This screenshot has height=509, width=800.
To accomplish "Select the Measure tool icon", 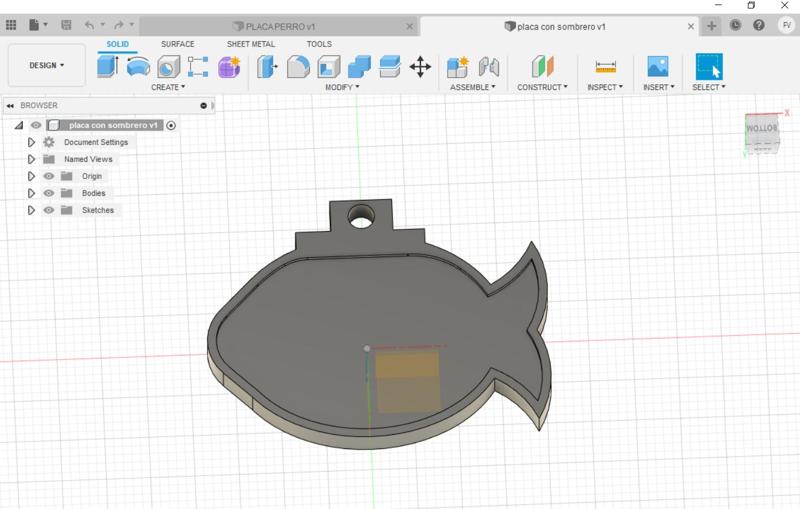I will click(606, 67).
